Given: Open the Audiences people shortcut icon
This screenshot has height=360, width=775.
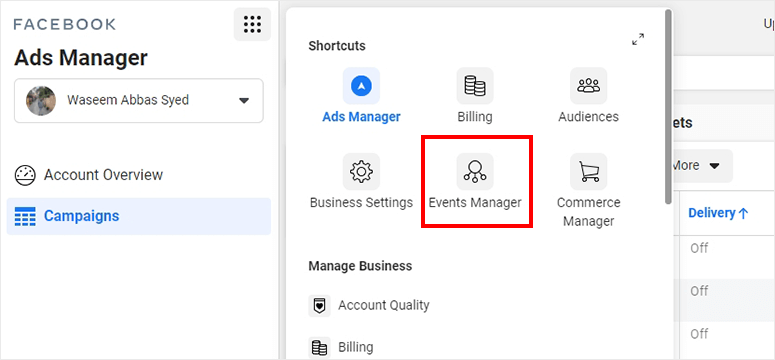Looking at the screenshot, I should pyautogui.click(x=588, y=86).
